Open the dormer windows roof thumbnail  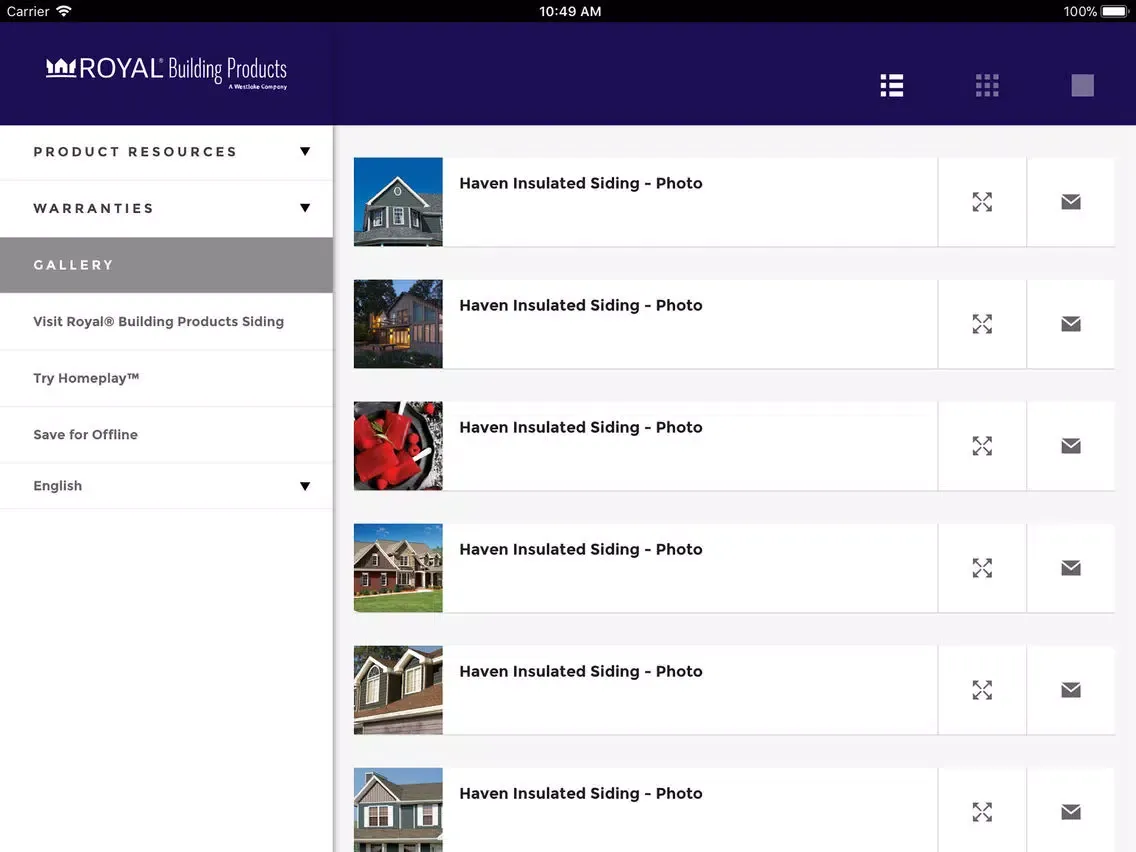[398, 690]
